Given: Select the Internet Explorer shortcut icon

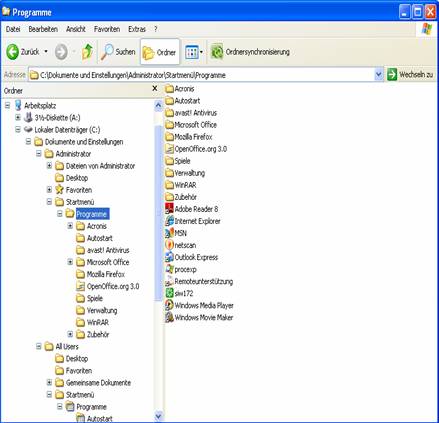Looking at the screenshot, I should click(x=169, y=221).
